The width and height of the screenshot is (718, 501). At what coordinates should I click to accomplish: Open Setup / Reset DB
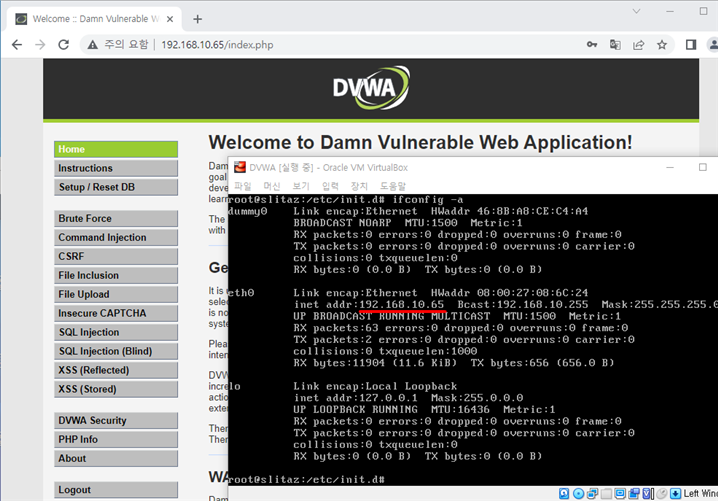[x=116, y=187]
